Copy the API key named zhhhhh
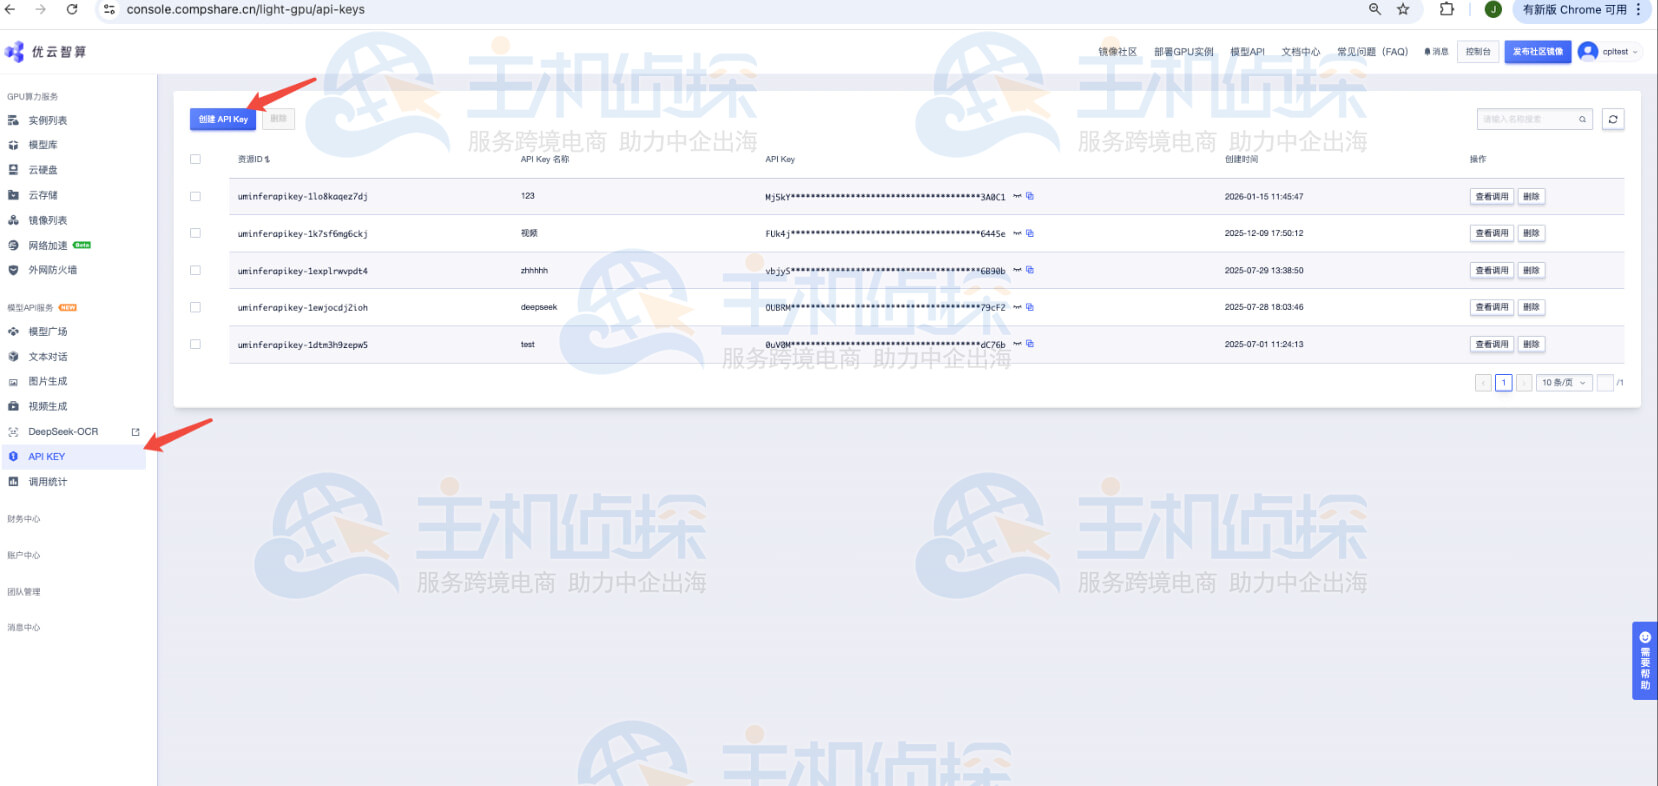The height and width of the screenshot is (786, 1658). click(x=1030, y=270)
